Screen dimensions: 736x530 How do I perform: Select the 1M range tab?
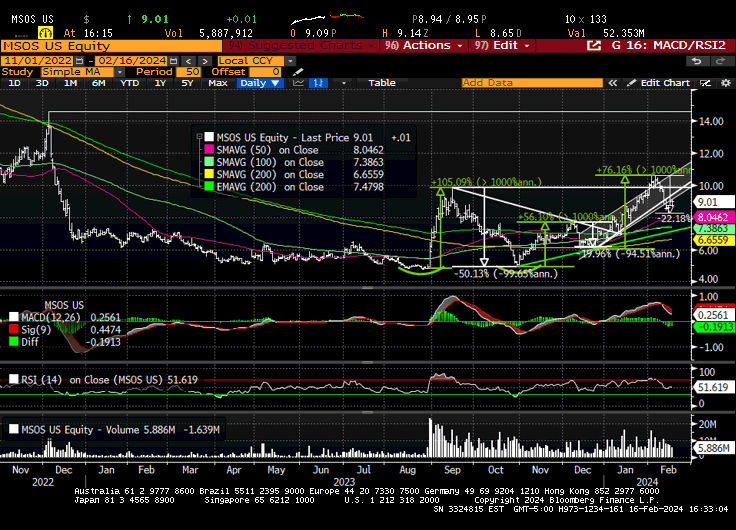70,83
